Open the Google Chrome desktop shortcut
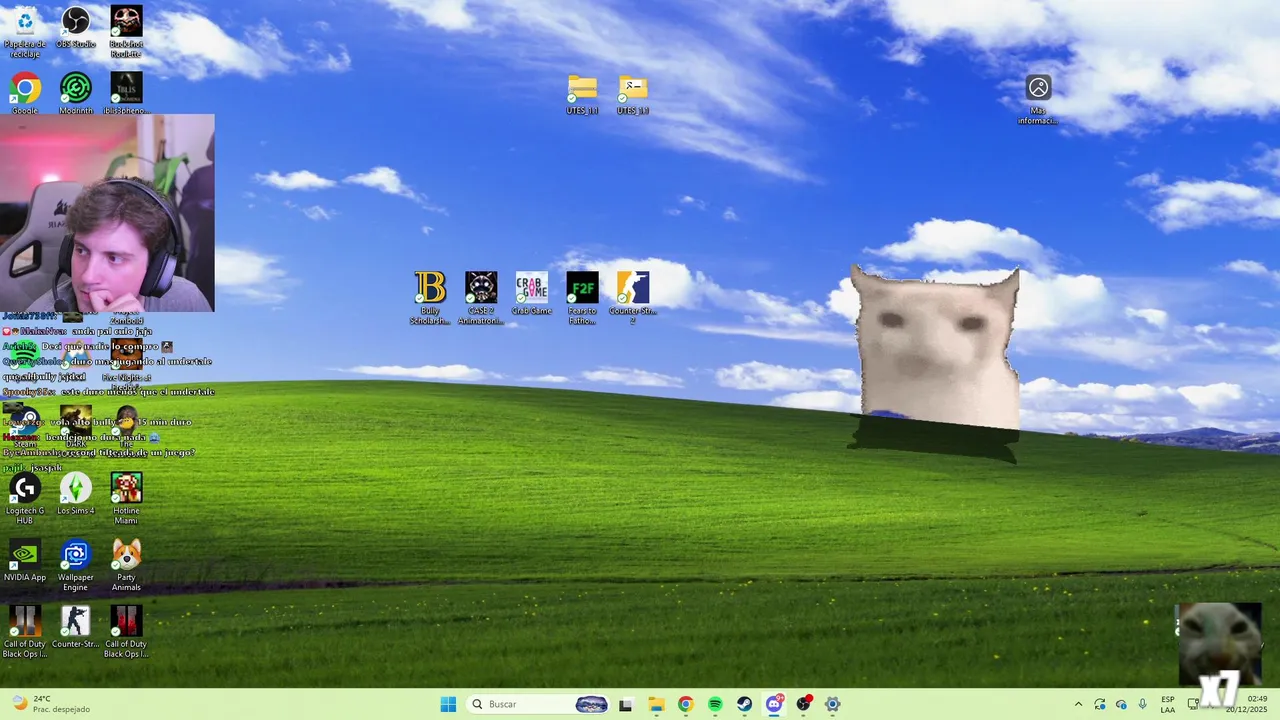The height and width of the screenshot is (720, 1280). pyautogui.click(x=25, y=93)
